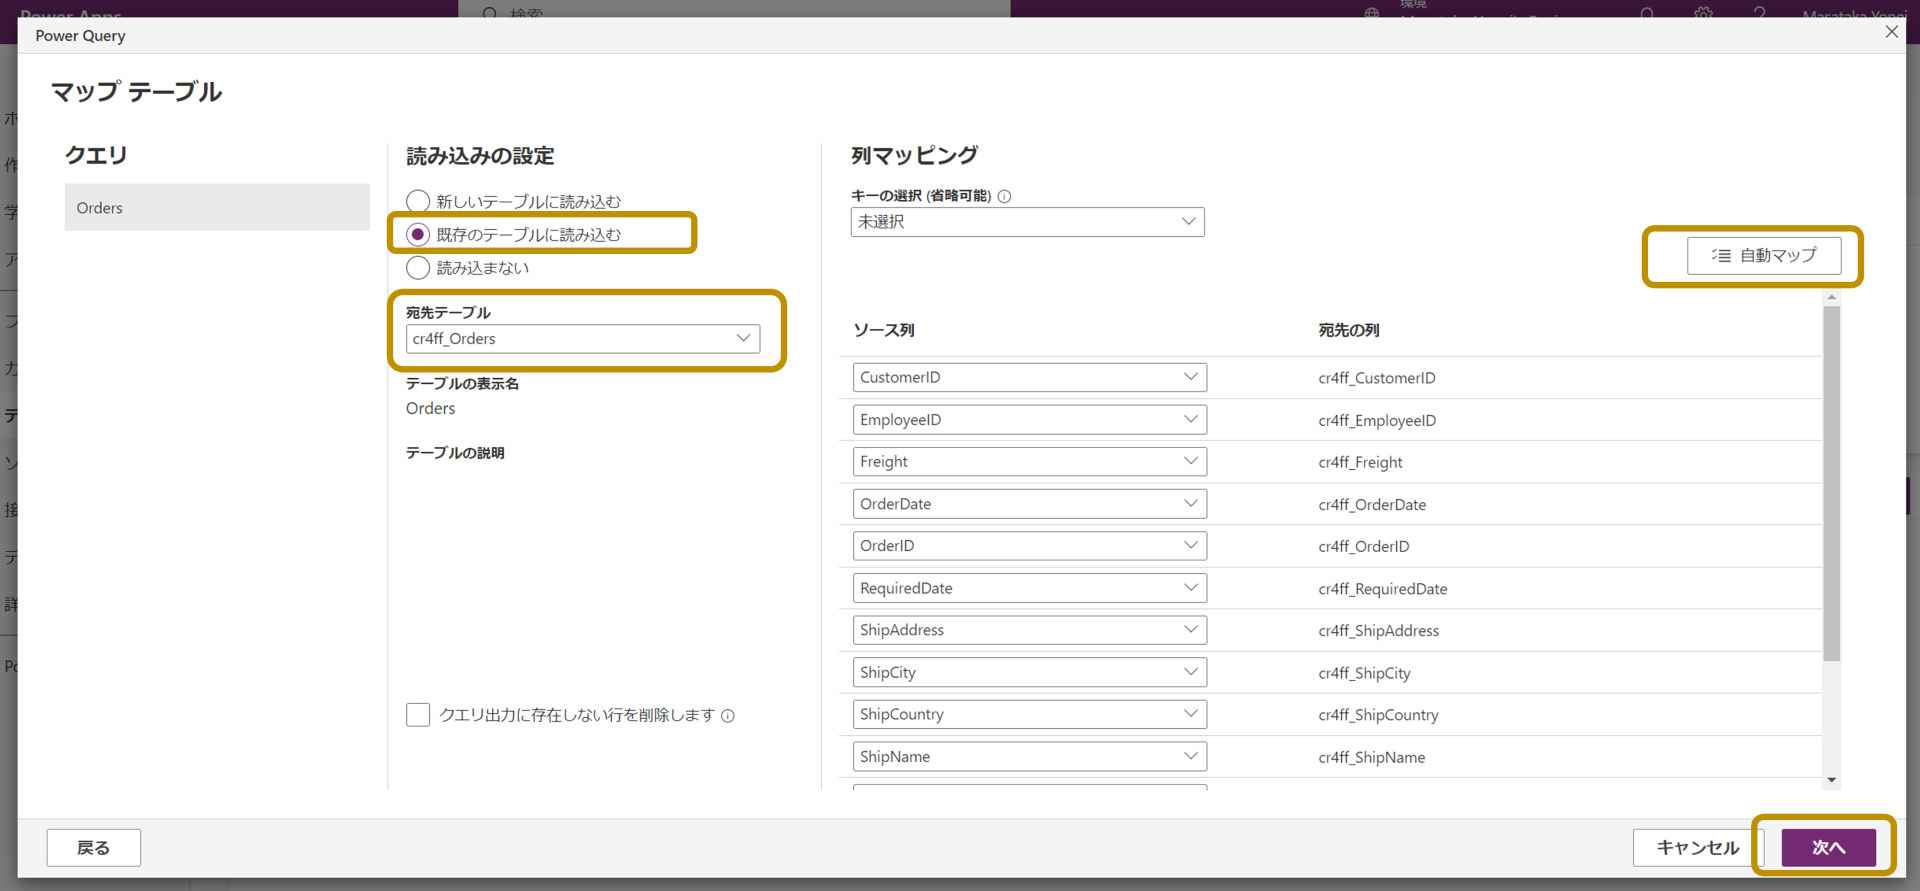The width and height of the screenshot is (1920, 891).
Task: Open the ShipName source column dropdown
Action: click(1030, 756)
